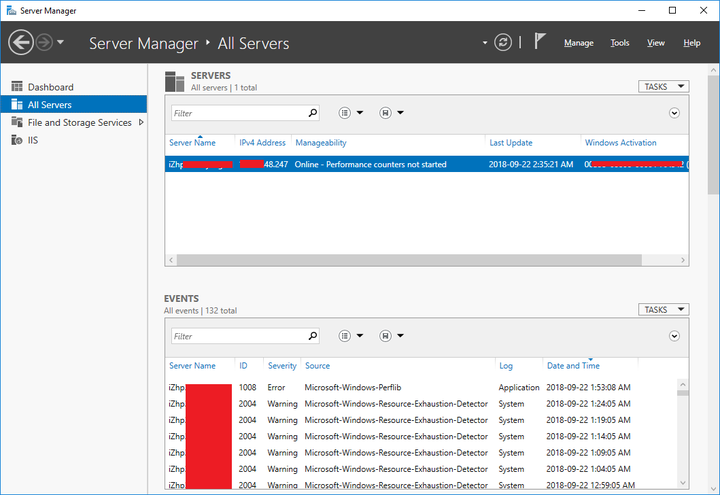Open File and Storage Services
Viewport: 720px width, 495px height.
pyautogui.click(x=79, y=122)
